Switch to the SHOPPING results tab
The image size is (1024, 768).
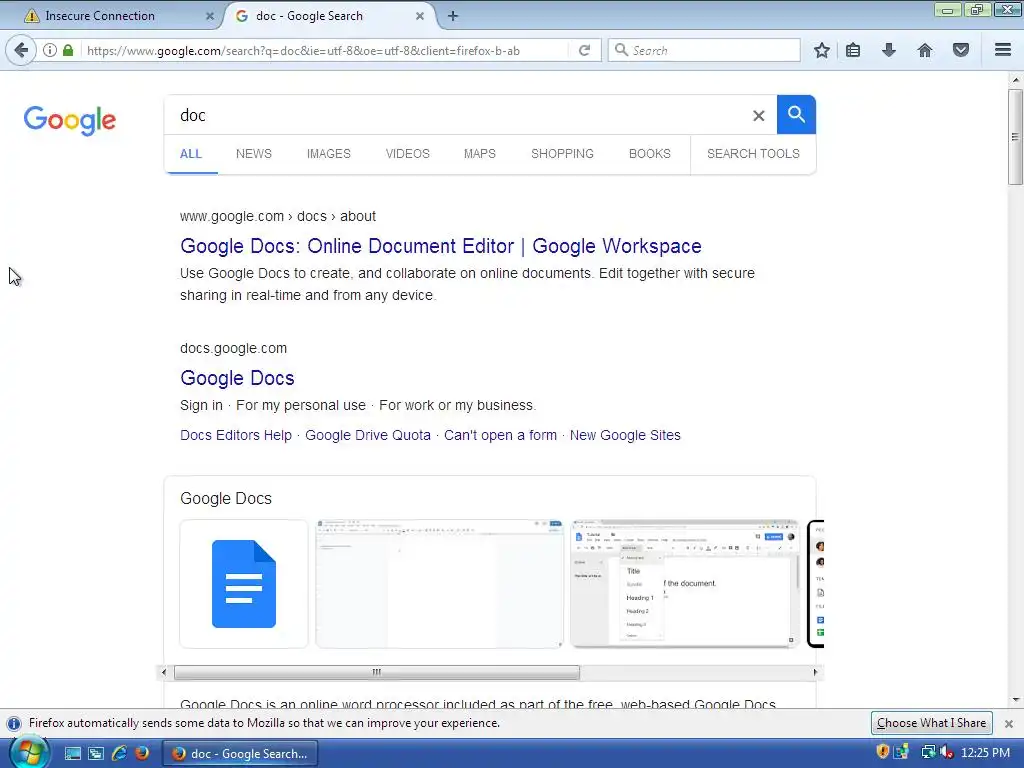562,154
